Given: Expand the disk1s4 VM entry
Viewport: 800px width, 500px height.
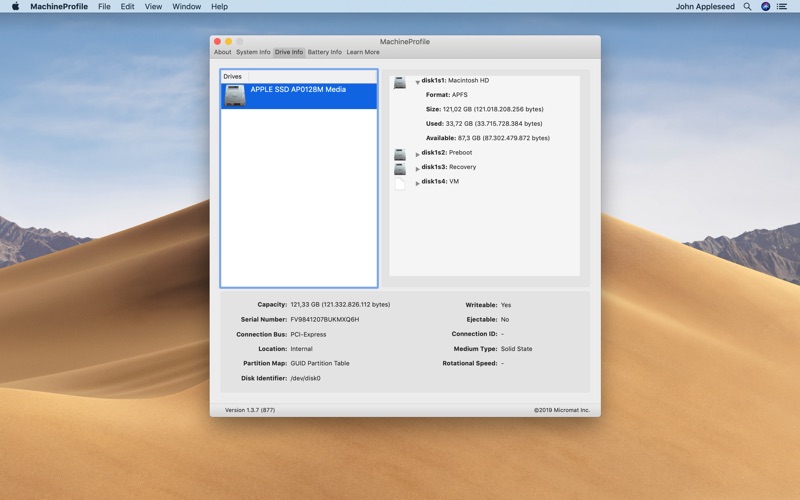Looking at the screenshot, I should click(x=417, y=183).
